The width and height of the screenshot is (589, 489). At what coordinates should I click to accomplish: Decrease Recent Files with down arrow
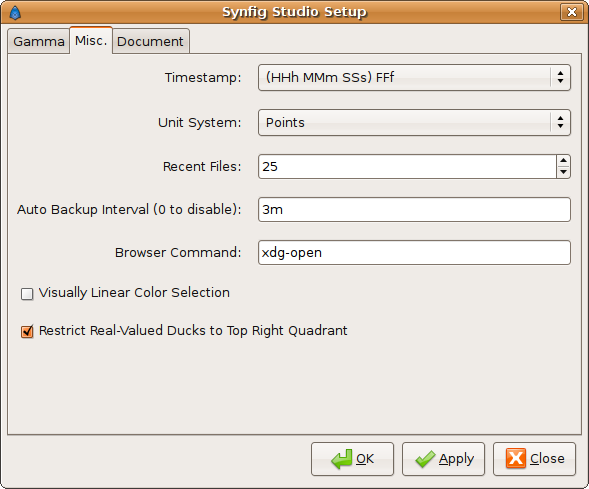tap(563, 172)
